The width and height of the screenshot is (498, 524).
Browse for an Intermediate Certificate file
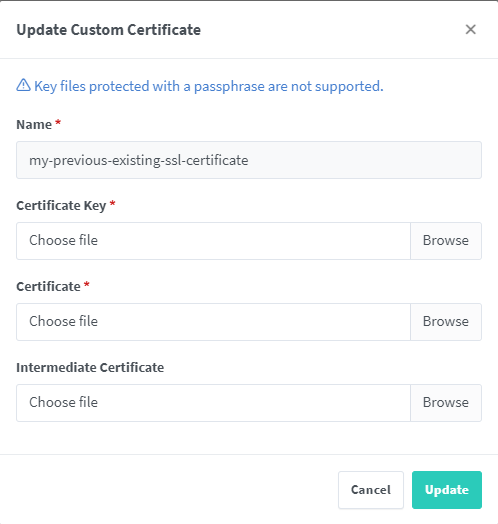446,403
